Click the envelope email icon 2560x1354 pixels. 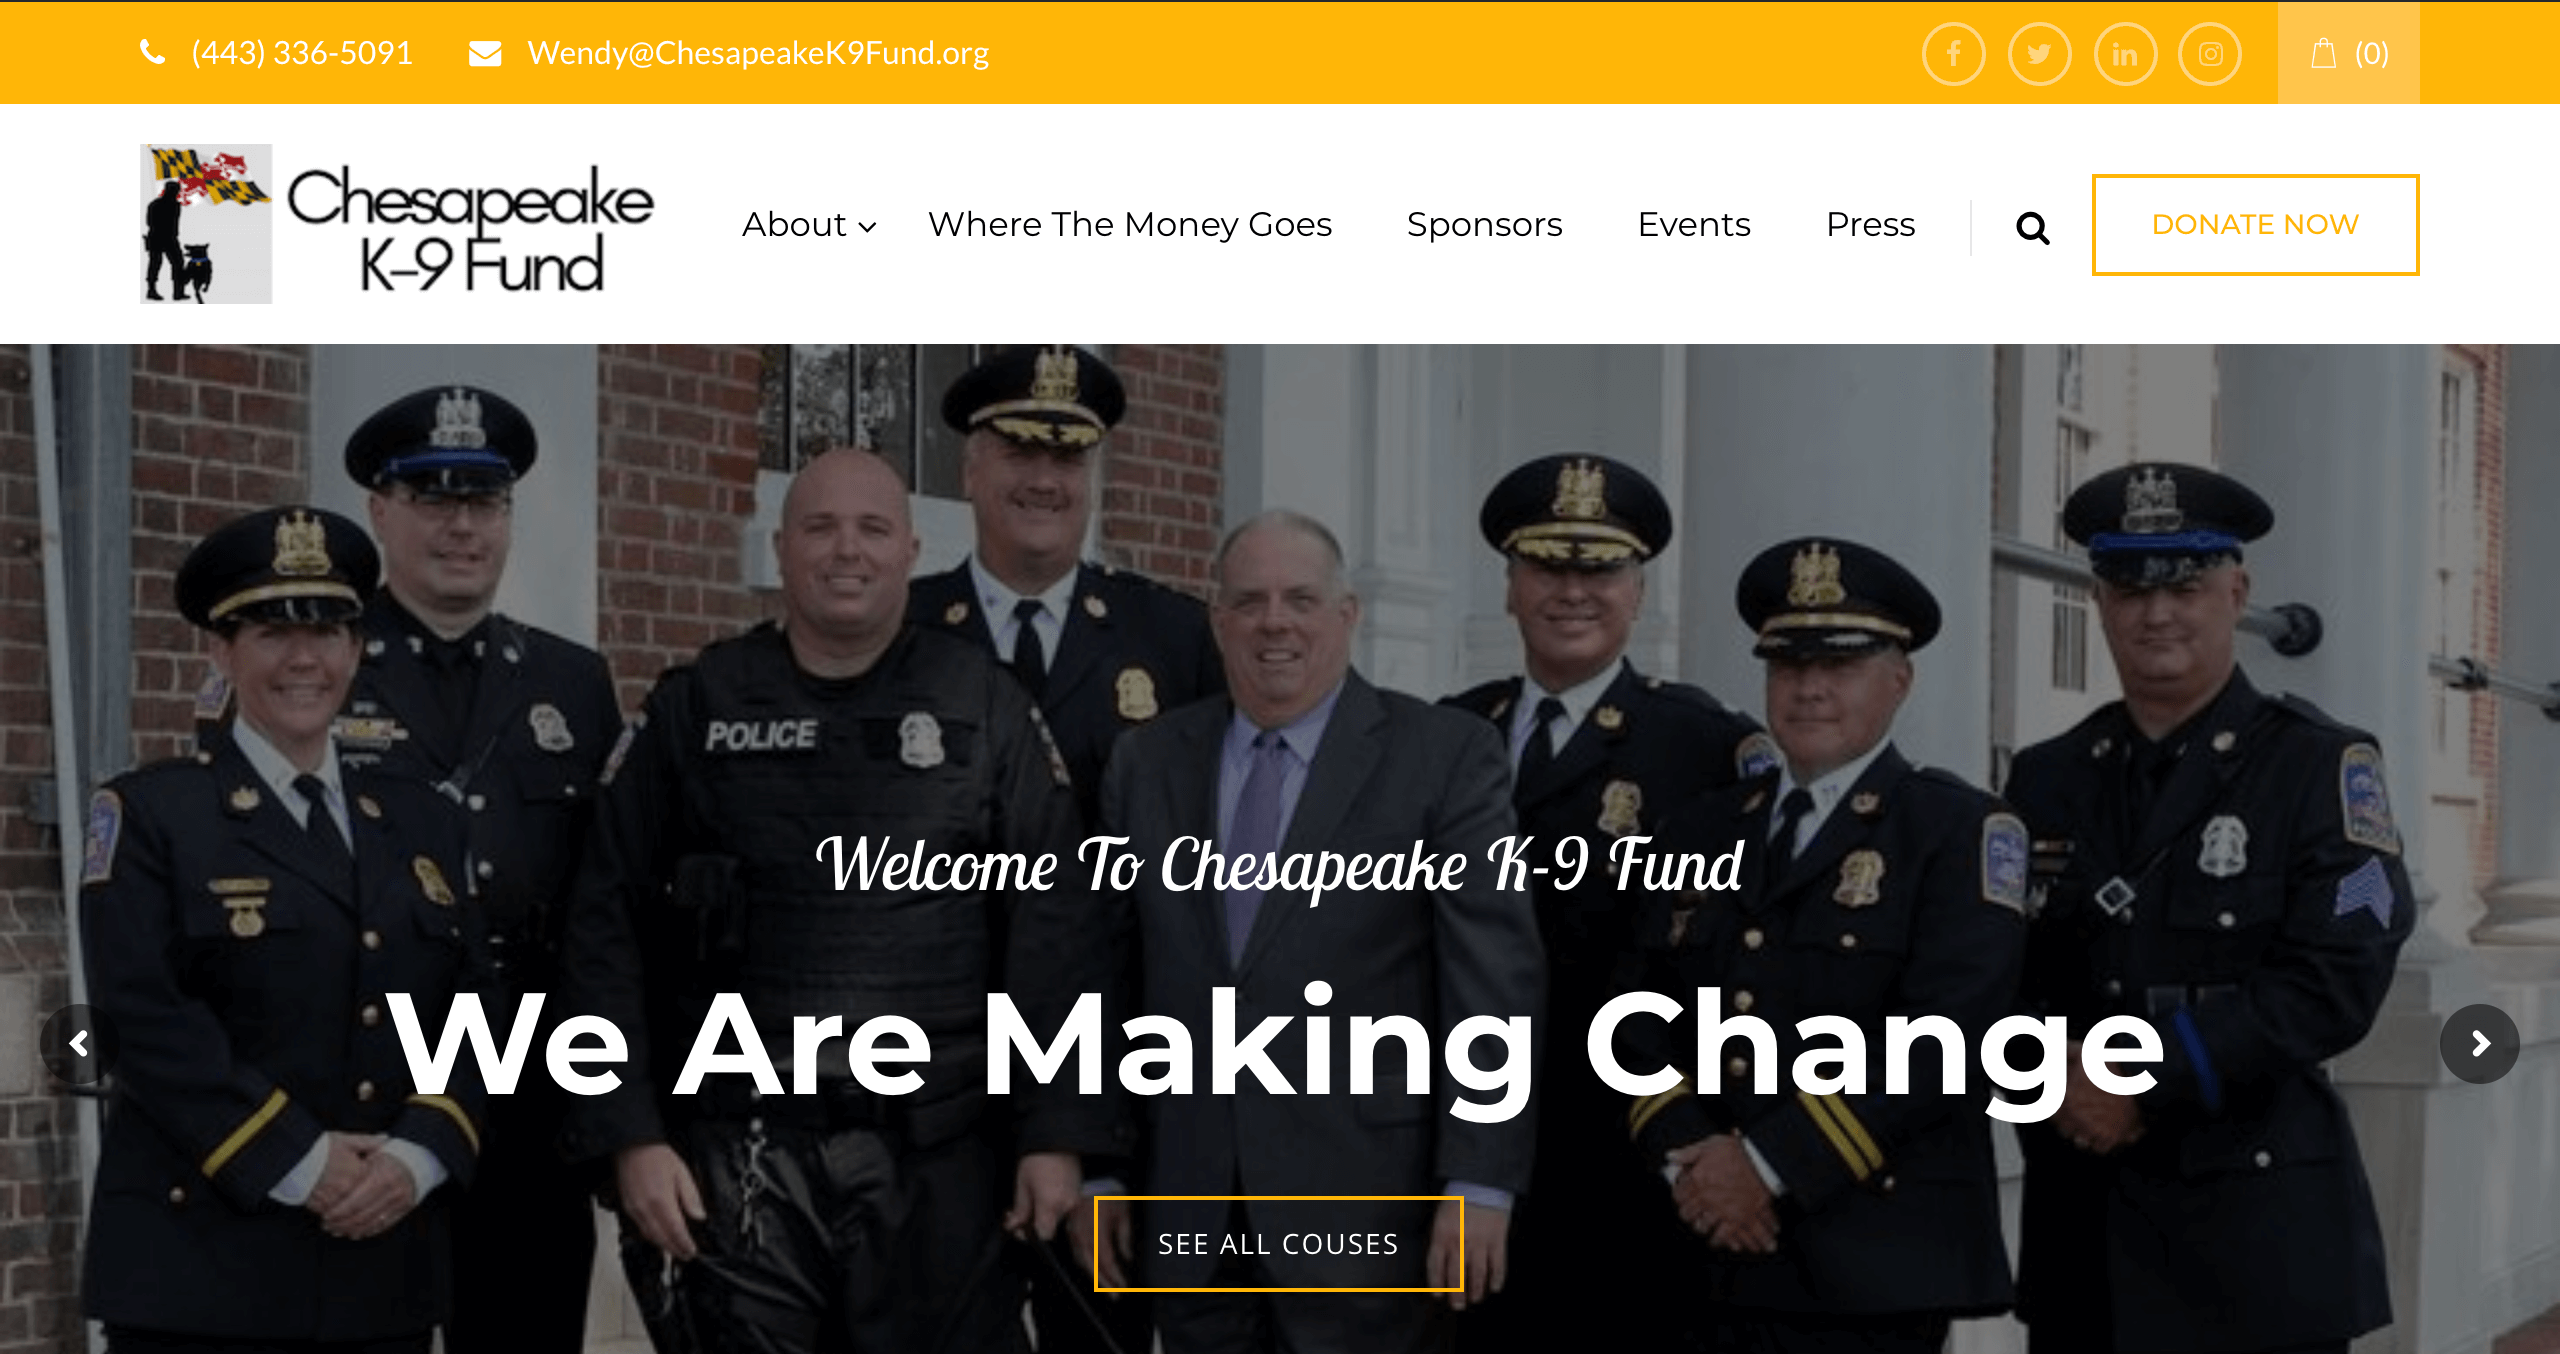tap(485, 53)
